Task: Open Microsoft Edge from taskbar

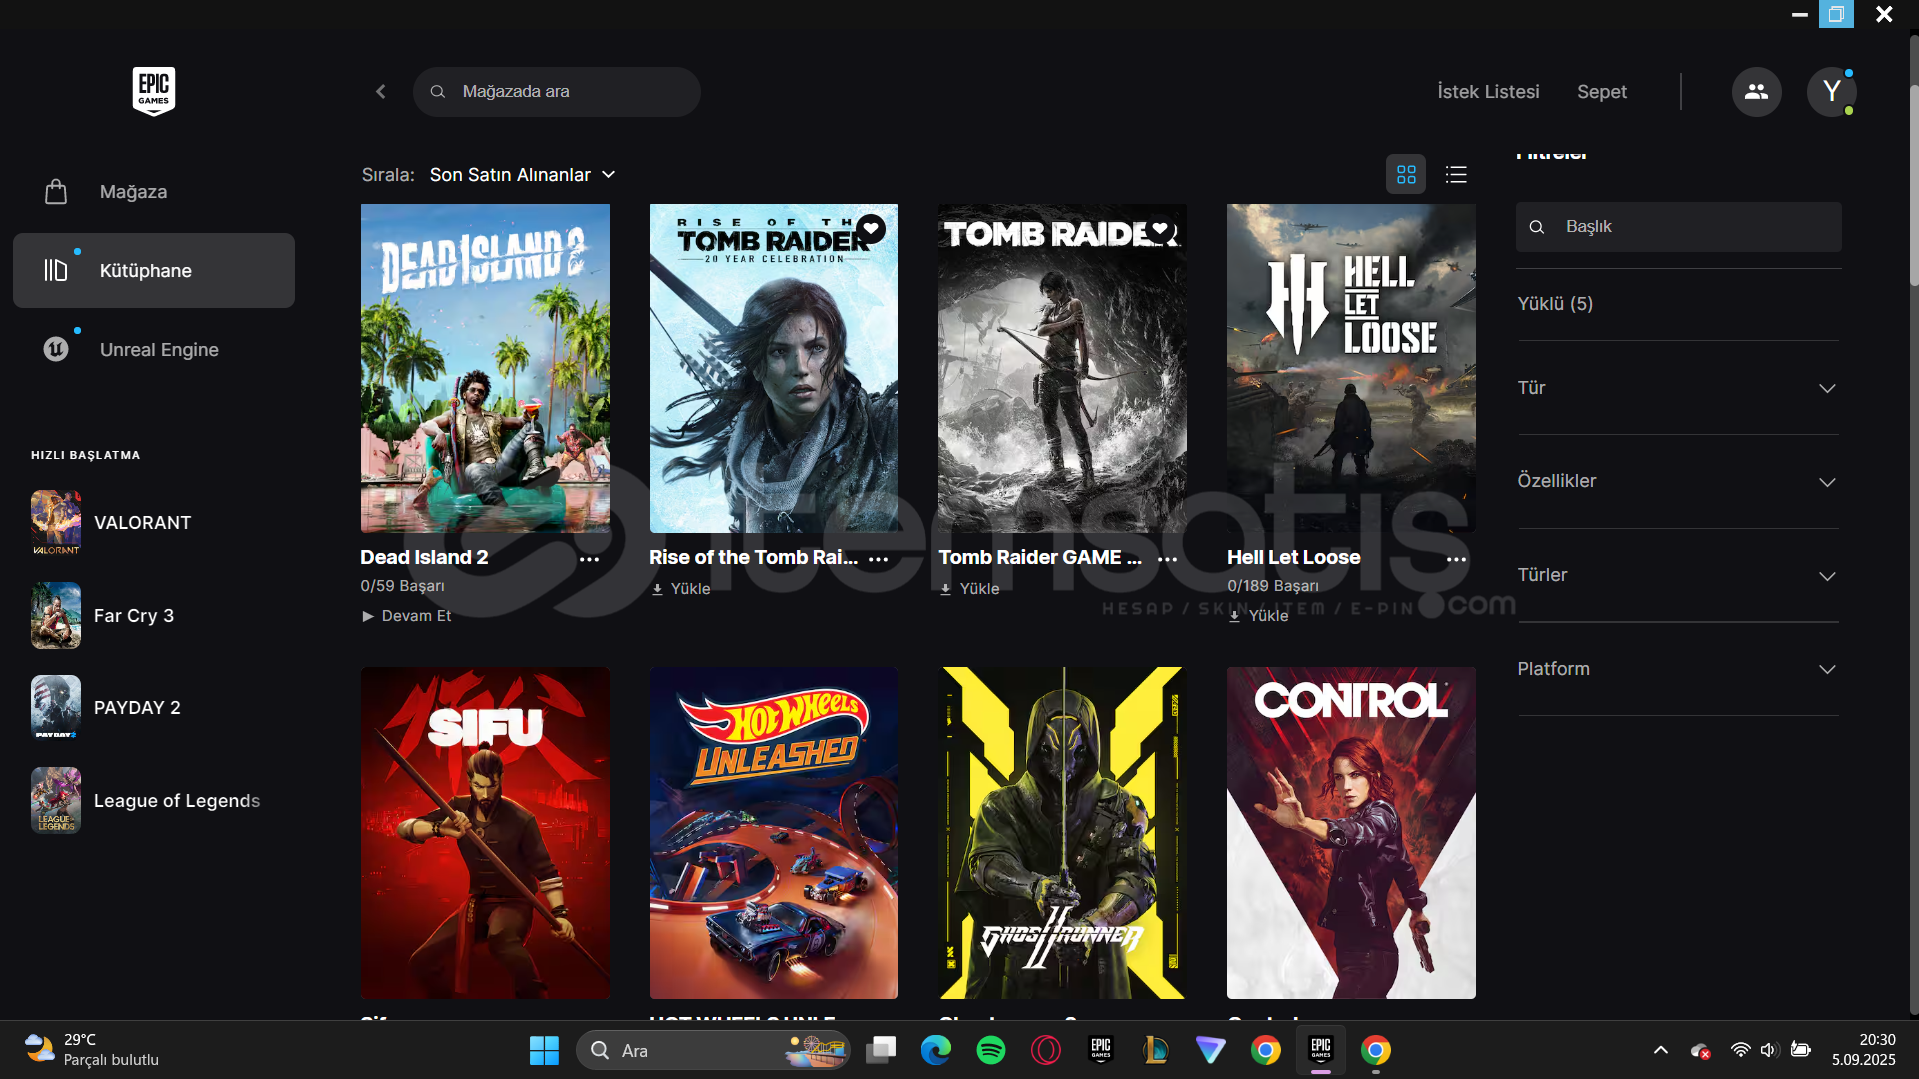Action: coord(936,1050)
